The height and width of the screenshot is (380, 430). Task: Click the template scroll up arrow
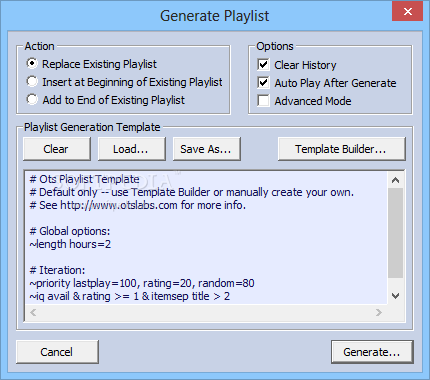pos(396,180)
